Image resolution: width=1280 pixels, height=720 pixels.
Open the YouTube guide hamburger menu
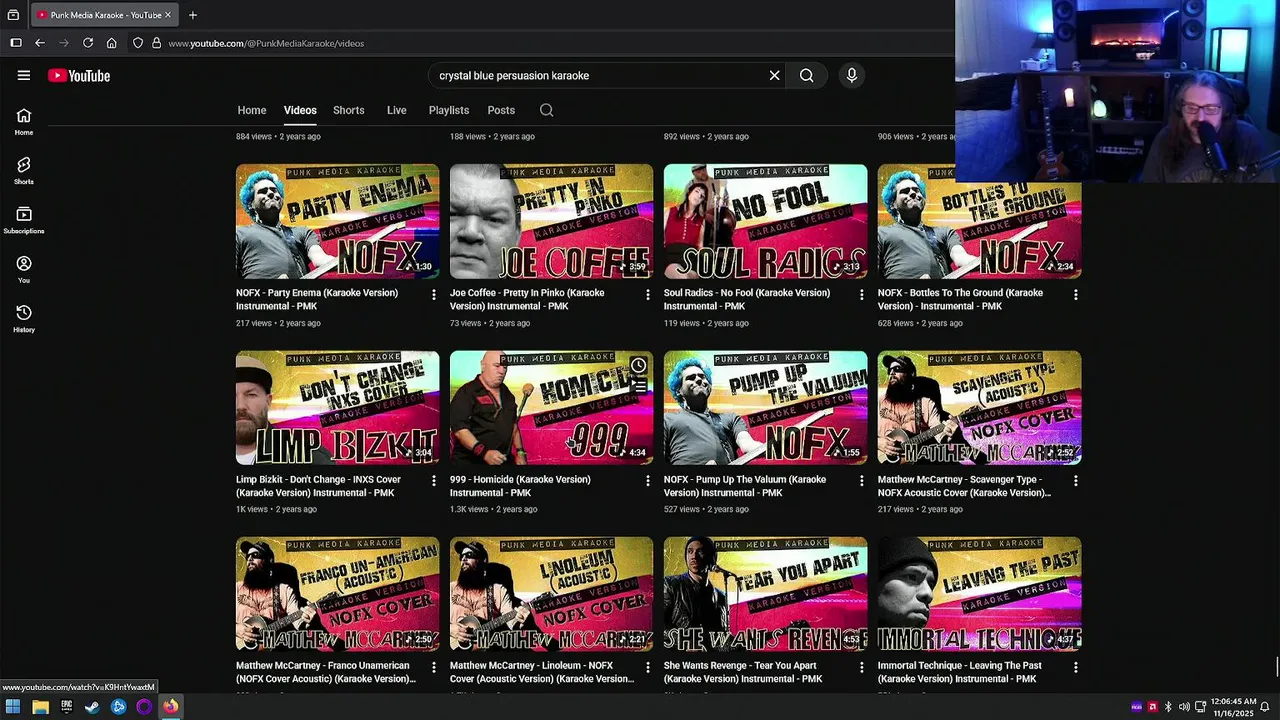pos(24,75)
